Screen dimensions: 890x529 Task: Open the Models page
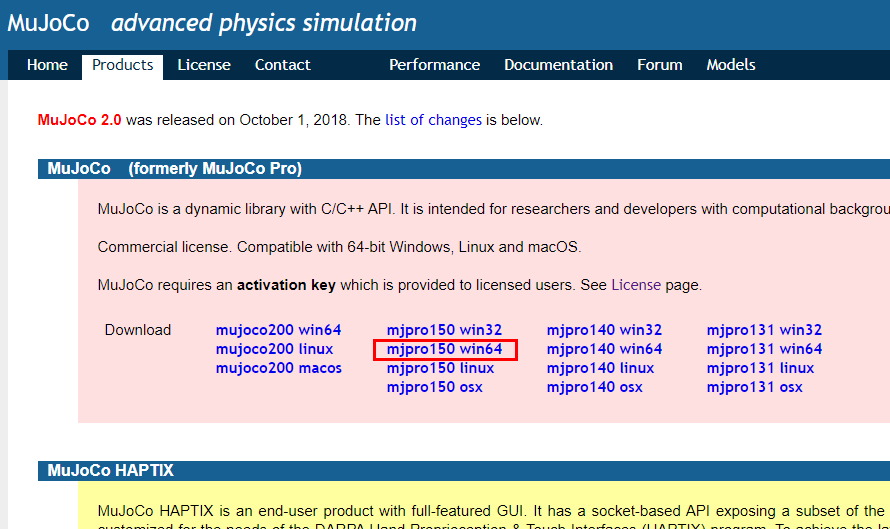click(731, 65)
